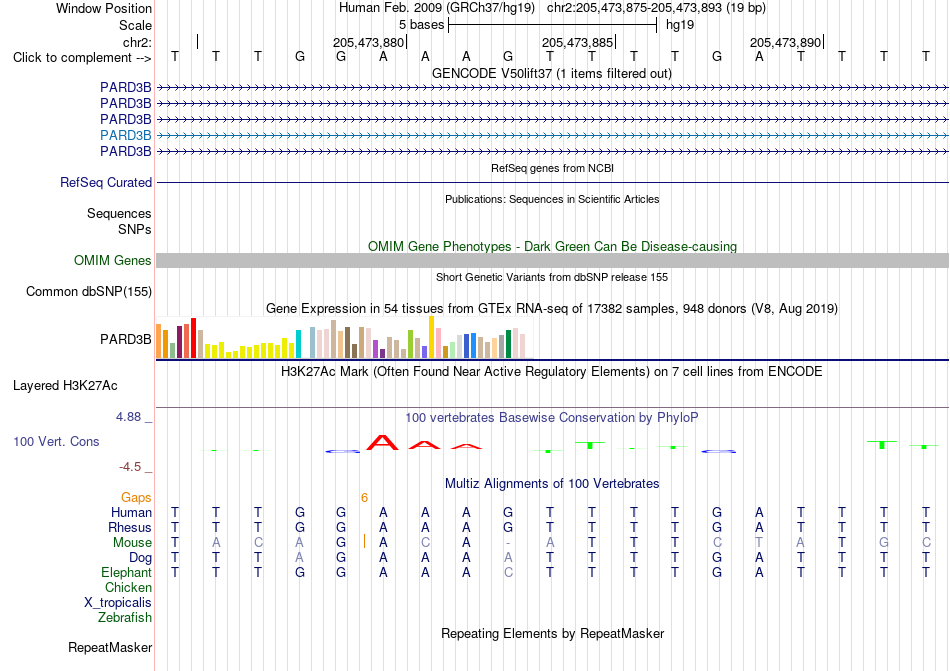
Task: Click the Zebrafish alignment row label
Action: (x=125, y=618)
